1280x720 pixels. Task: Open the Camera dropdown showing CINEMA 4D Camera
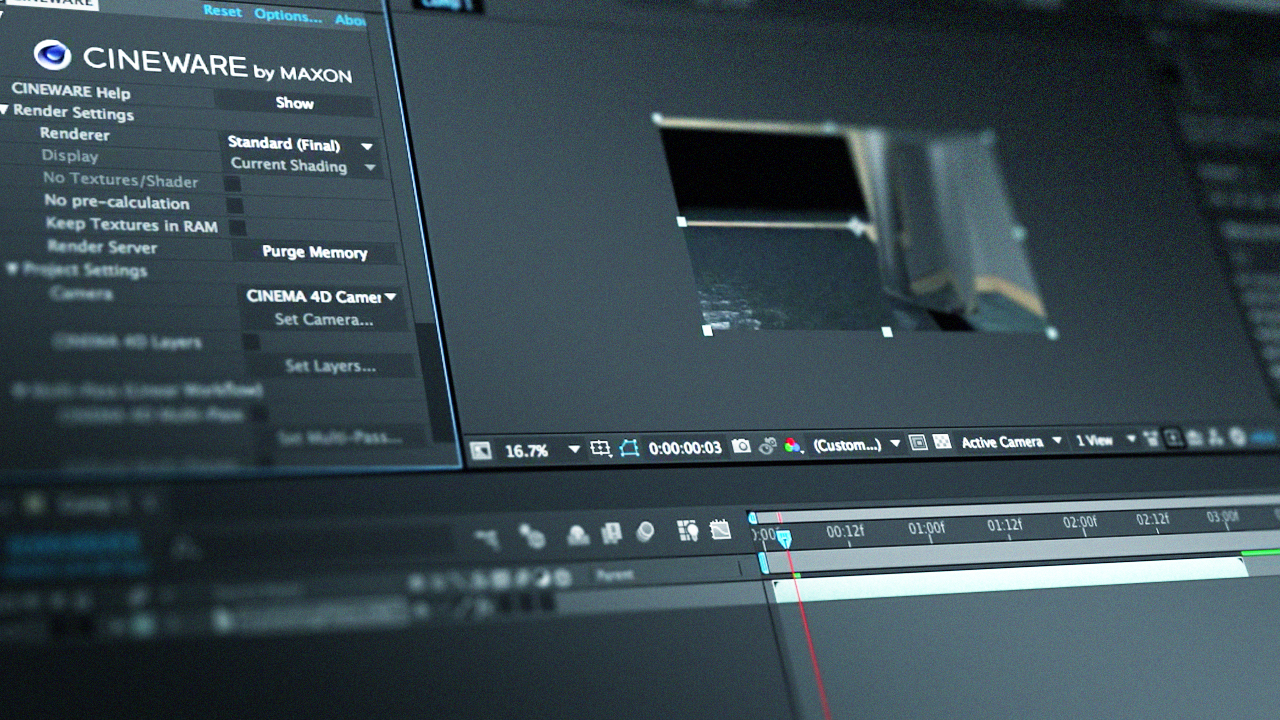coord(320,296)
